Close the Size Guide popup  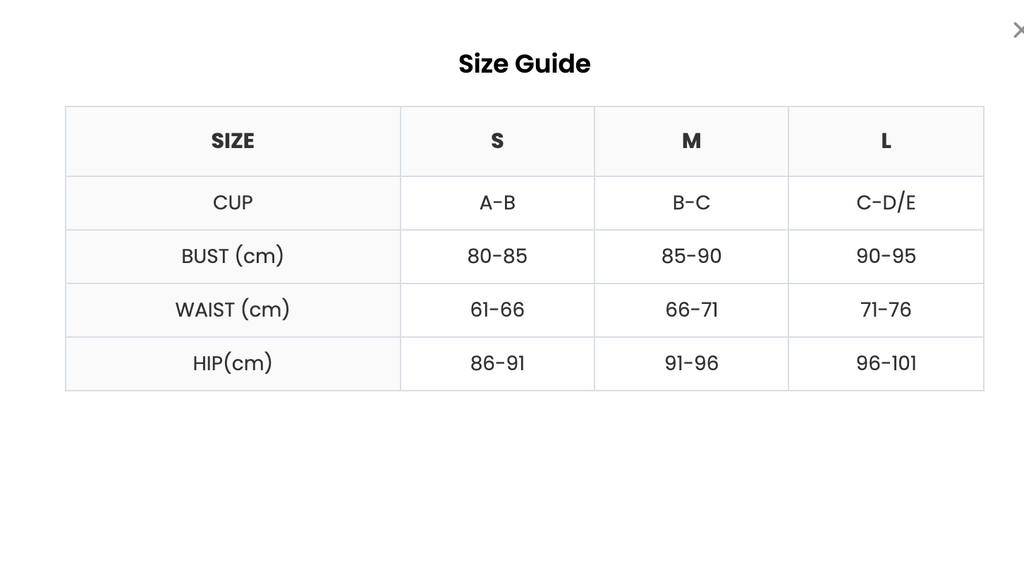pyautogui.click(x=1018, y=30)
